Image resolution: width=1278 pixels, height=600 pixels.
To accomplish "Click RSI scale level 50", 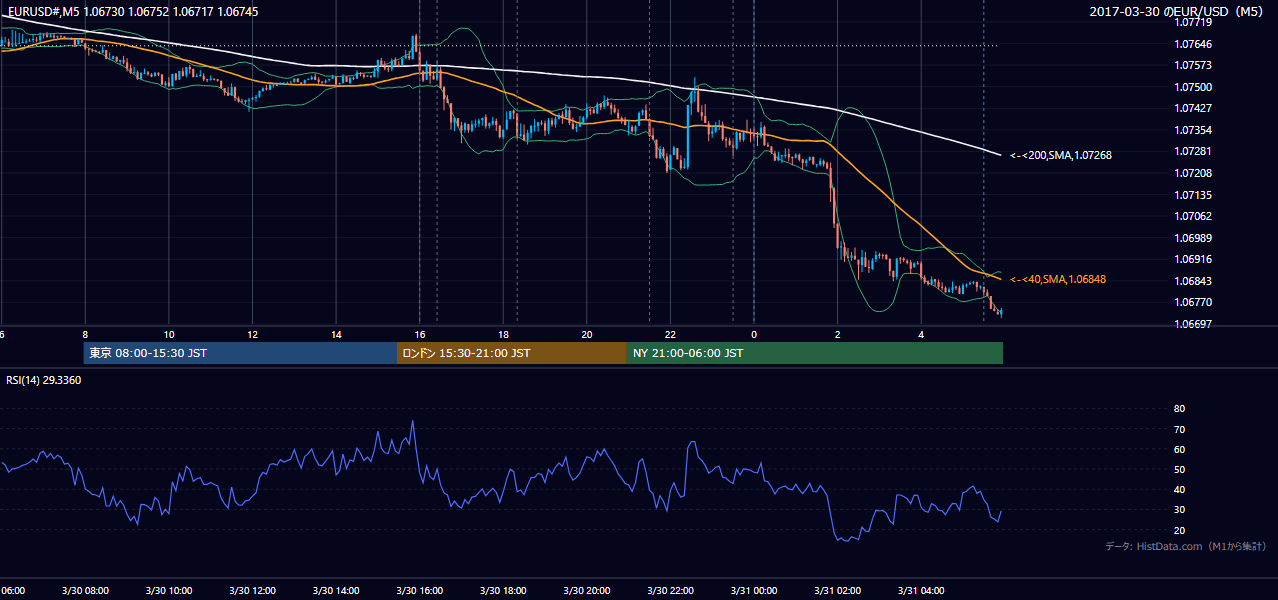I will click(1180, 469).
